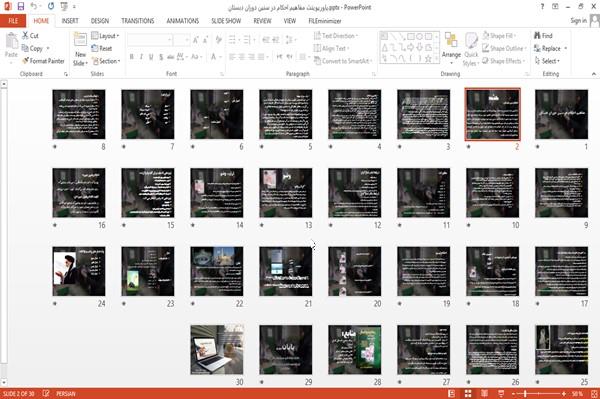This screenshot has height=399, width=600.
Task: Click the Find binoculars icon
Action: [x=538, y=36]
